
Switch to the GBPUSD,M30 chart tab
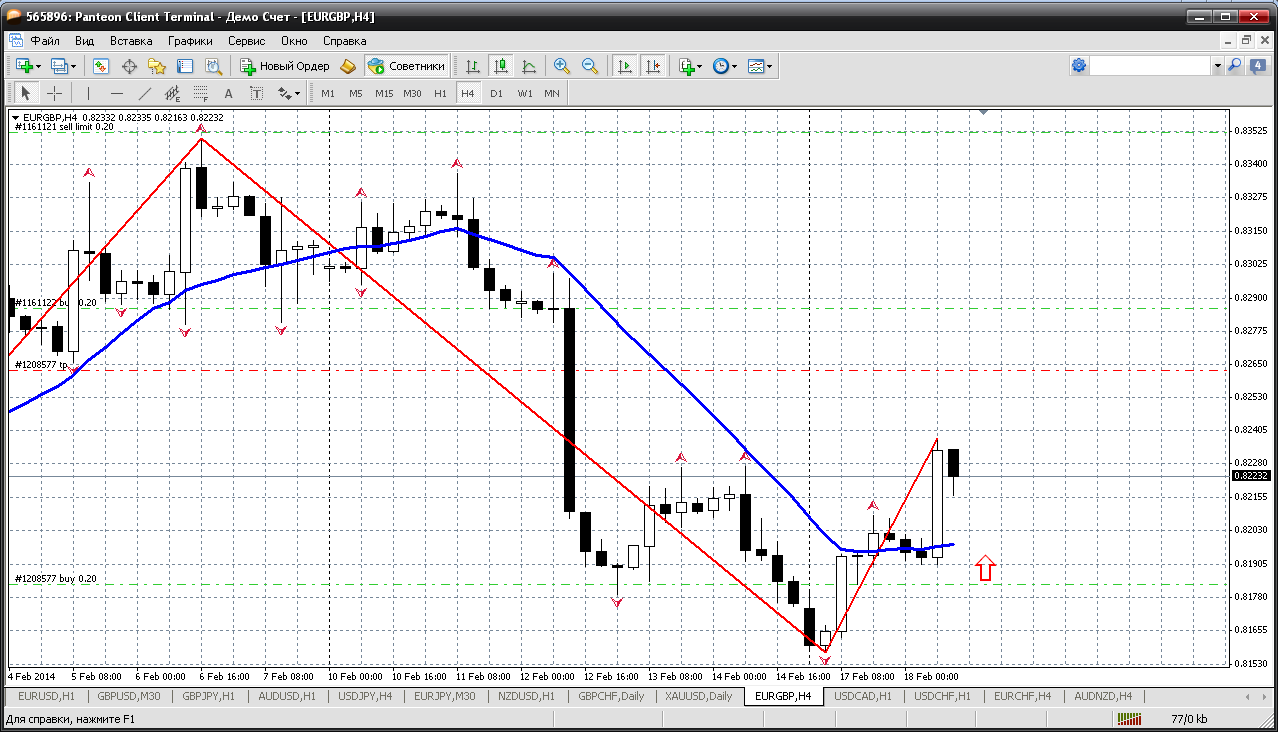tap(129, 696)
